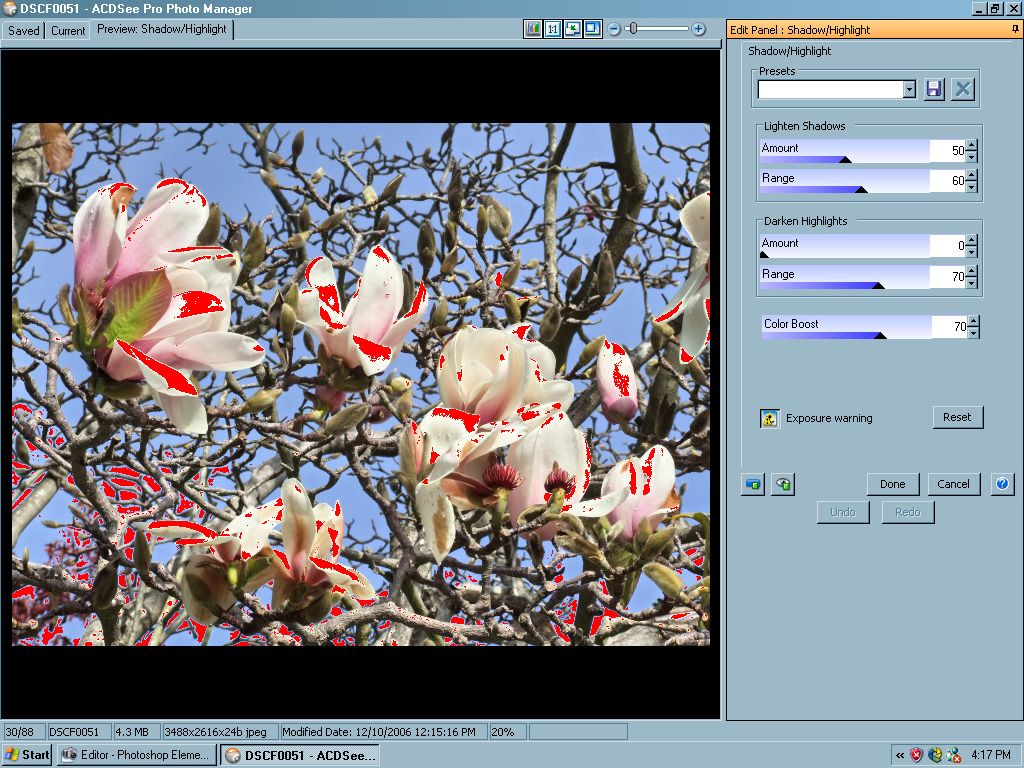Switch to the Current tab
The width and height of the screenshot is (1024, 768).
tap(68, 30)
